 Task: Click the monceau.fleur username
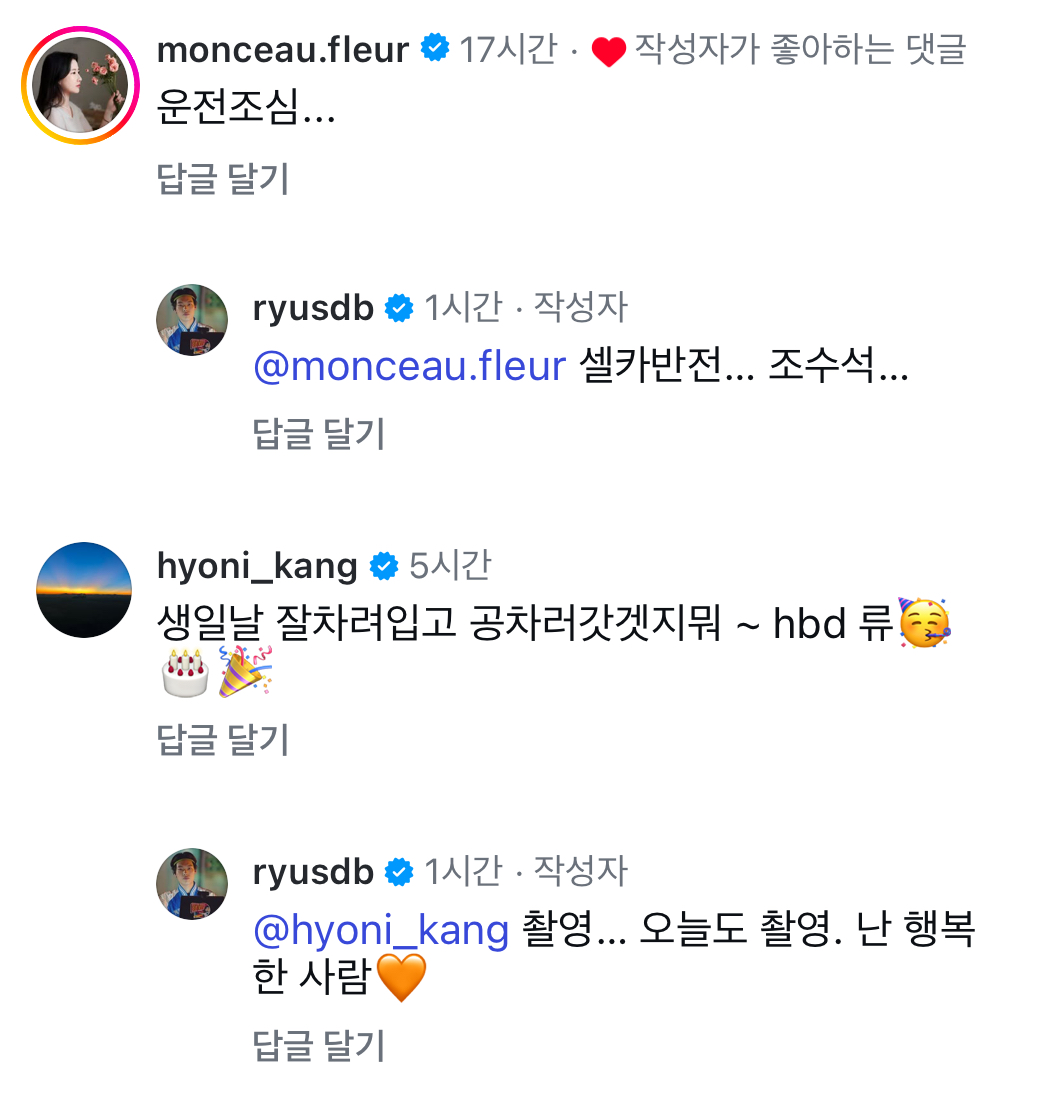tap(283, 50)
